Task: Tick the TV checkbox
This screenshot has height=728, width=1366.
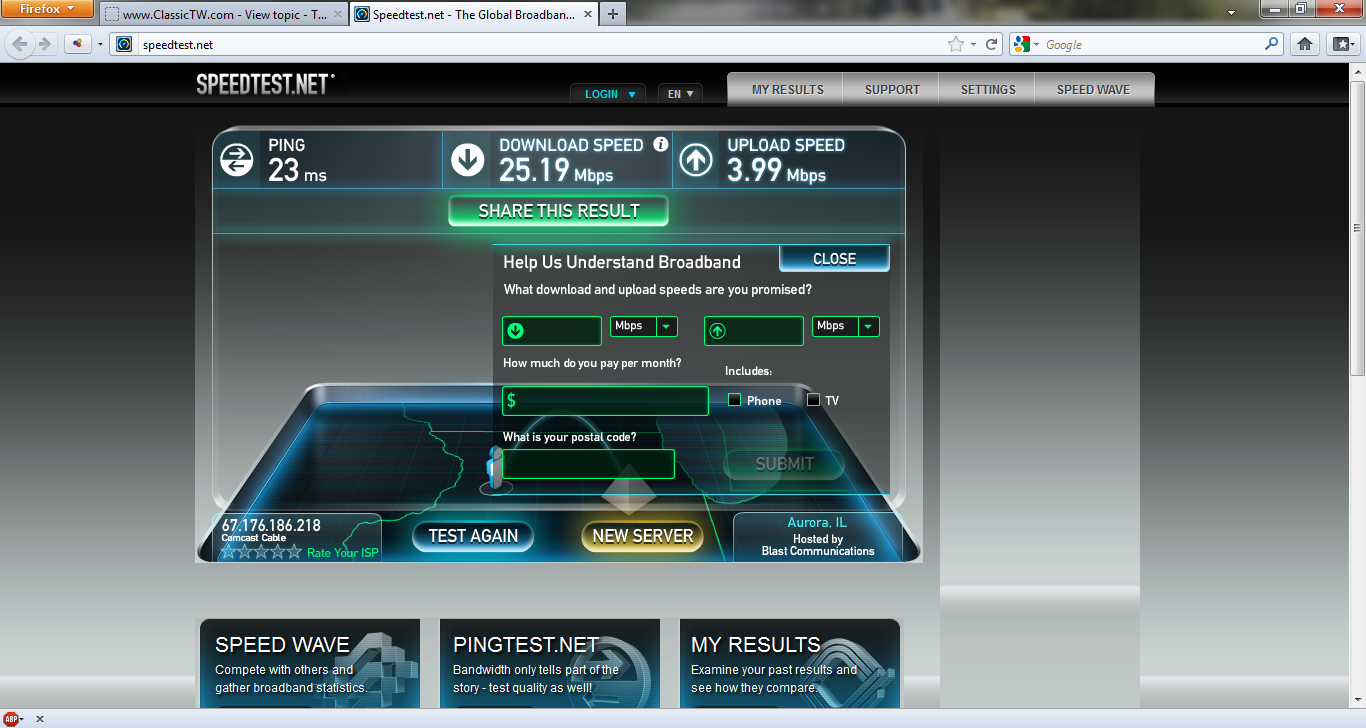Action: click(x=813, y=400)
